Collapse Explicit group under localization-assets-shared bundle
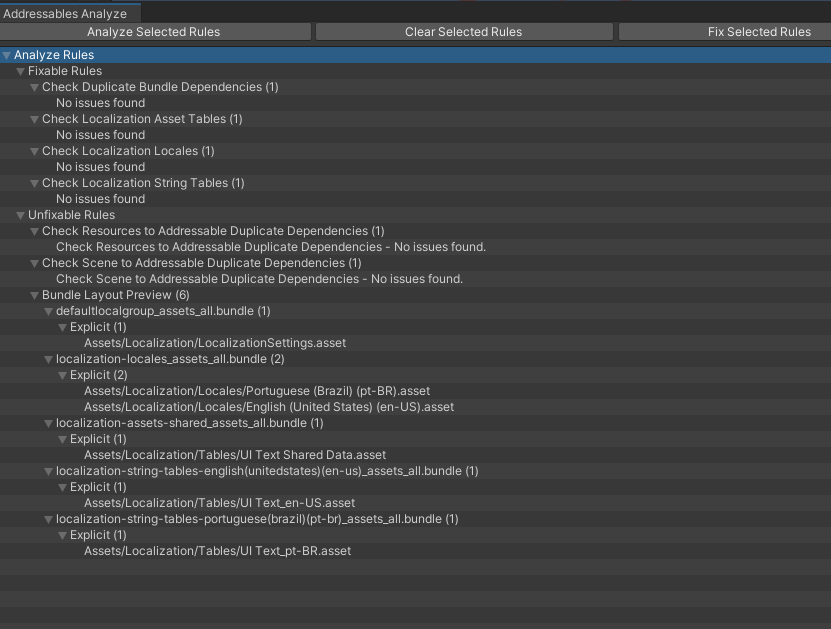This screenshot has height=629, width=831. [62, 438]
